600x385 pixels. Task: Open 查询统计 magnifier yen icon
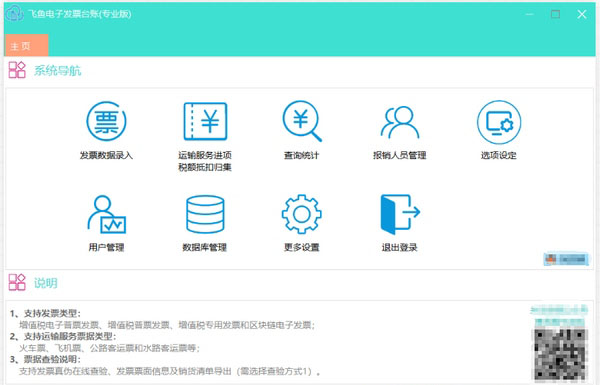302,121
